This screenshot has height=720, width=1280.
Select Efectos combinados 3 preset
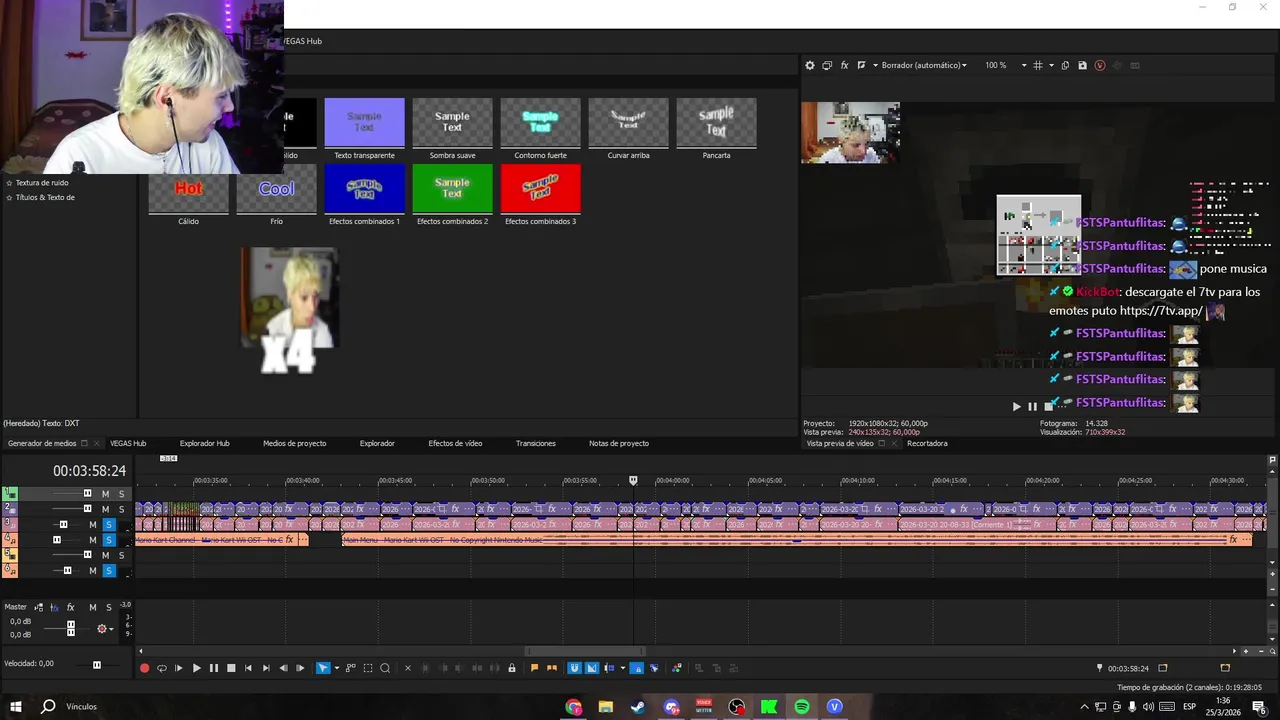(x=540, y=189)
